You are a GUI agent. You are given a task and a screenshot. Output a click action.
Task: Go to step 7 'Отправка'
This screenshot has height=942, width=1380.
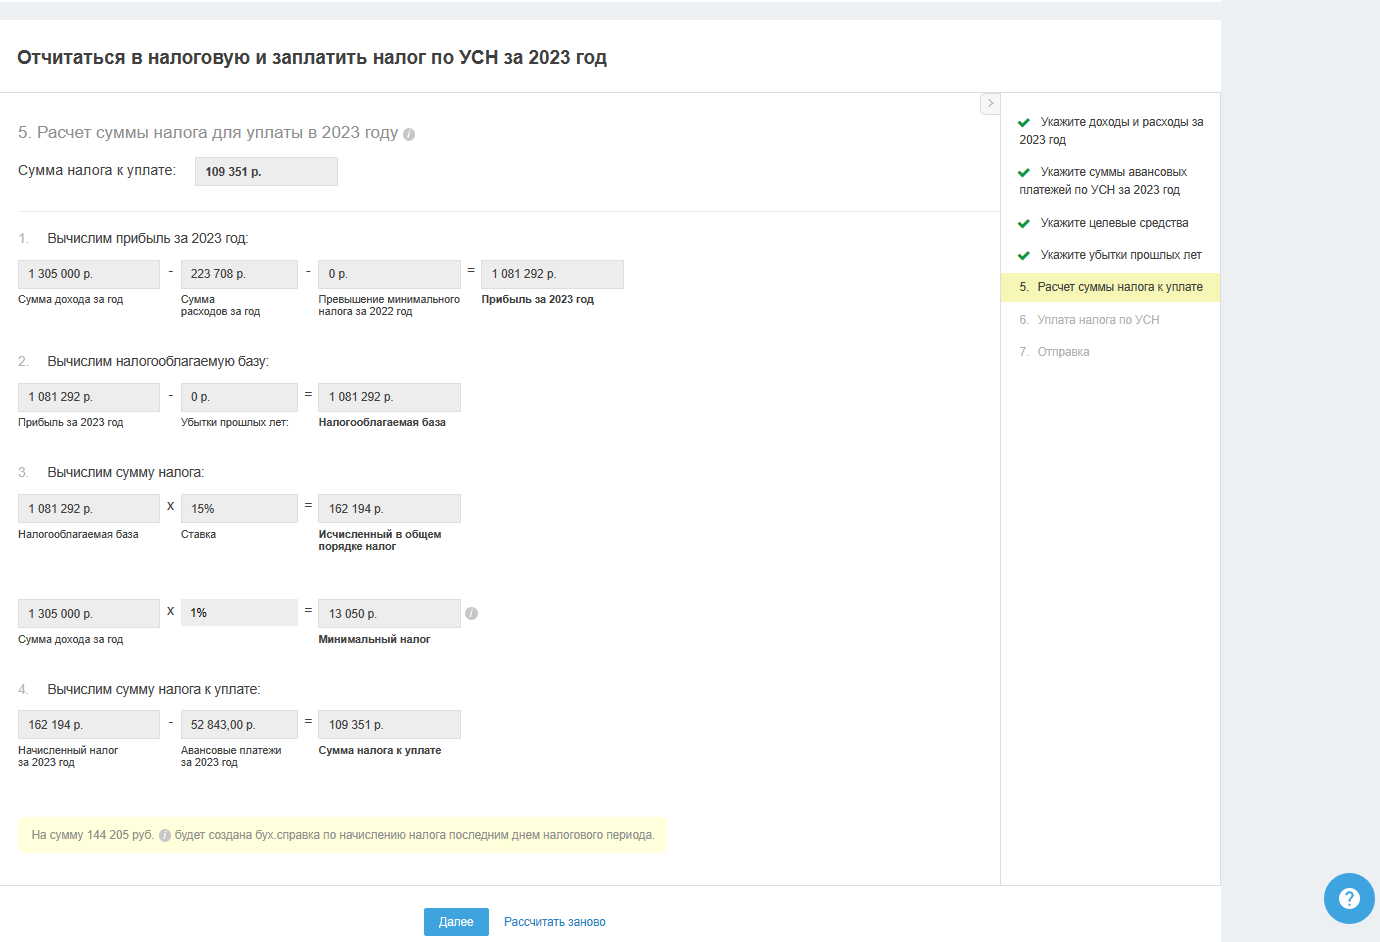[1063, 352]
